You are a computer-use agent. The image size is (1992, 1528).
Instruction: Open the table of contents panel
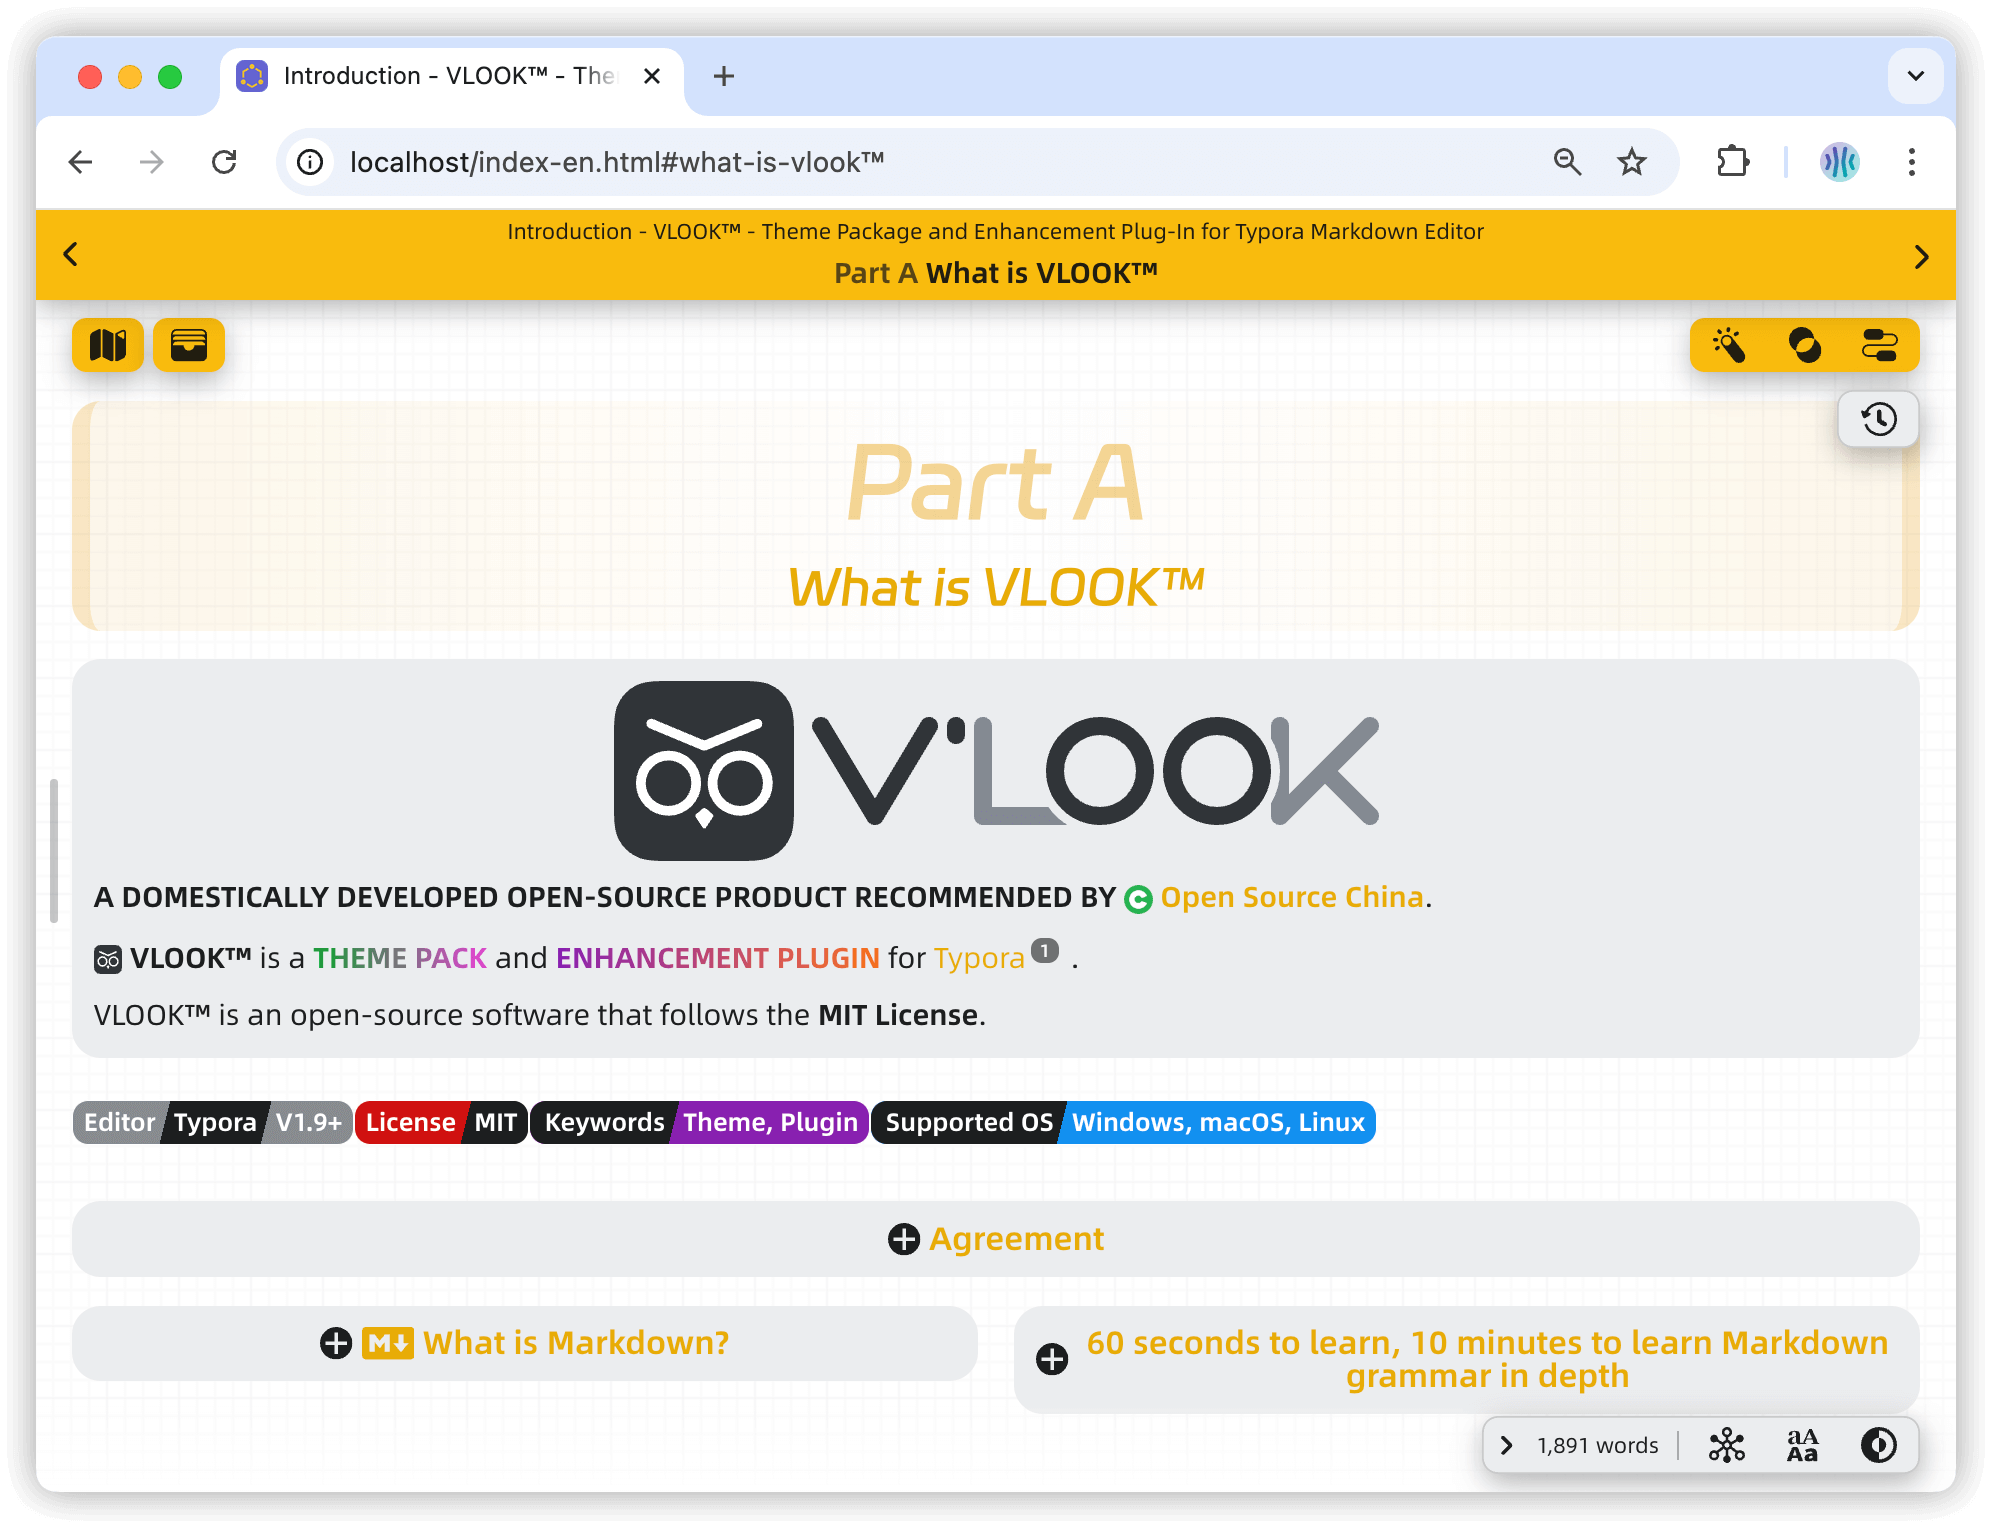pyautogui.click(x=109, y=345)
